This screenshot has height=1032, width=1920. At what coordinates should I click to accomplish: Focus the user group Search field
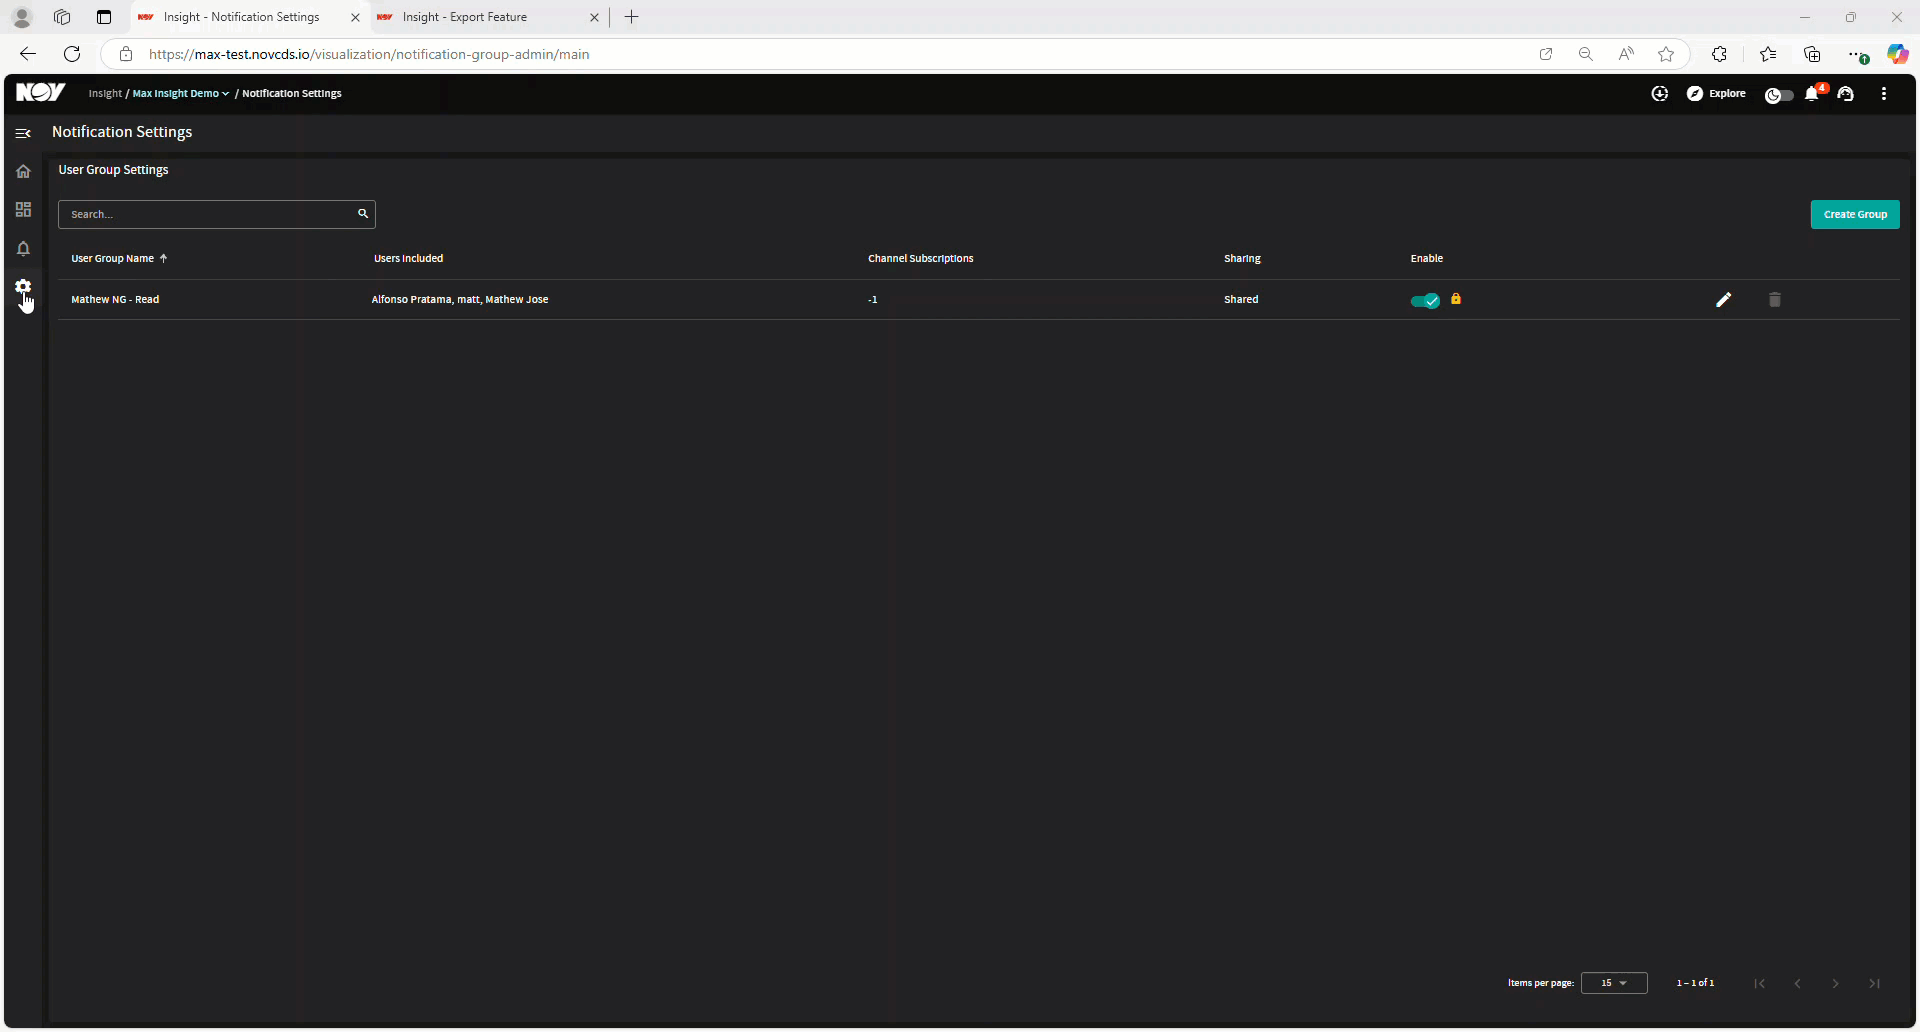click(x=216, y=214)
